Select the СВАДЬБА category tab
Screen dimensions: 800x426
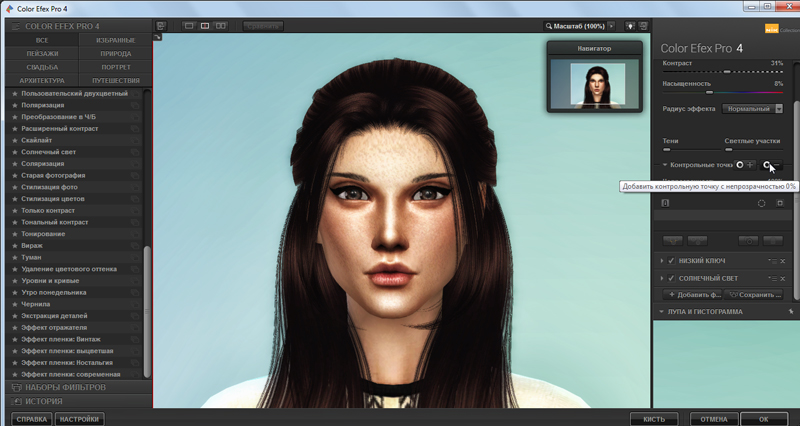coord(42,67)
